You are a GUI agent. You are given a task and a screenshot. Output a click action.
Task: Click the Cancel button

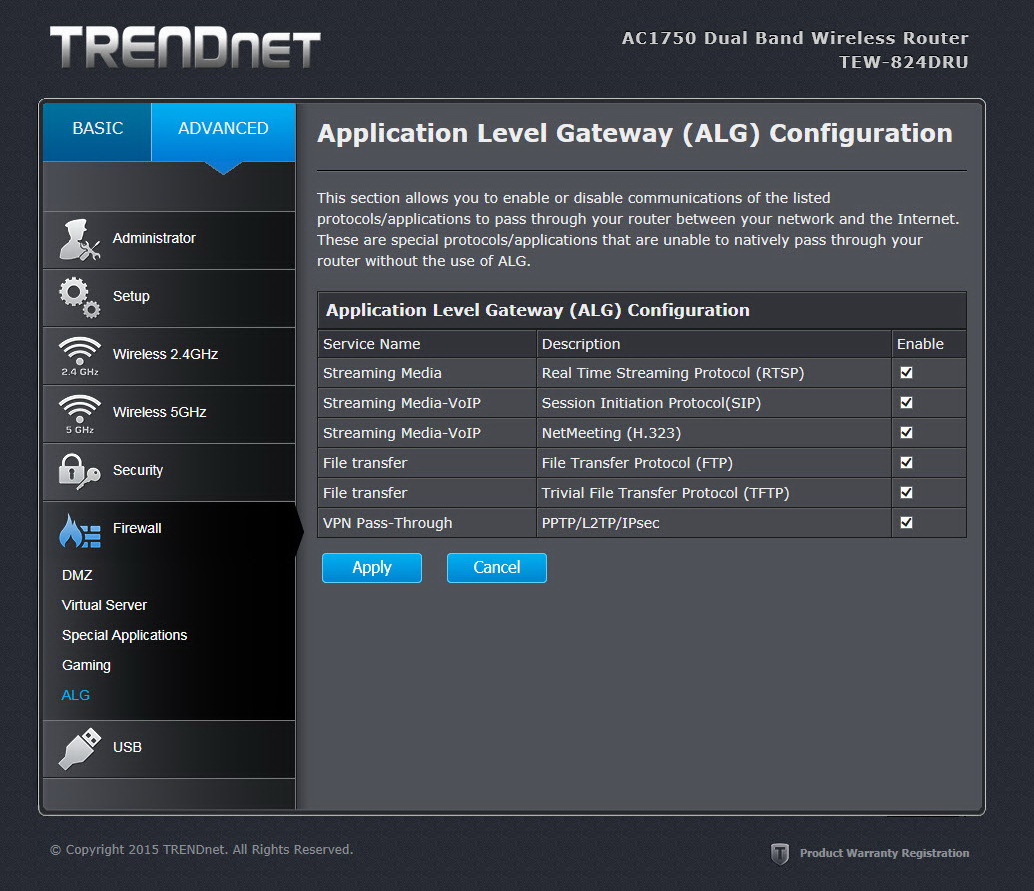(x=497, y=568)
